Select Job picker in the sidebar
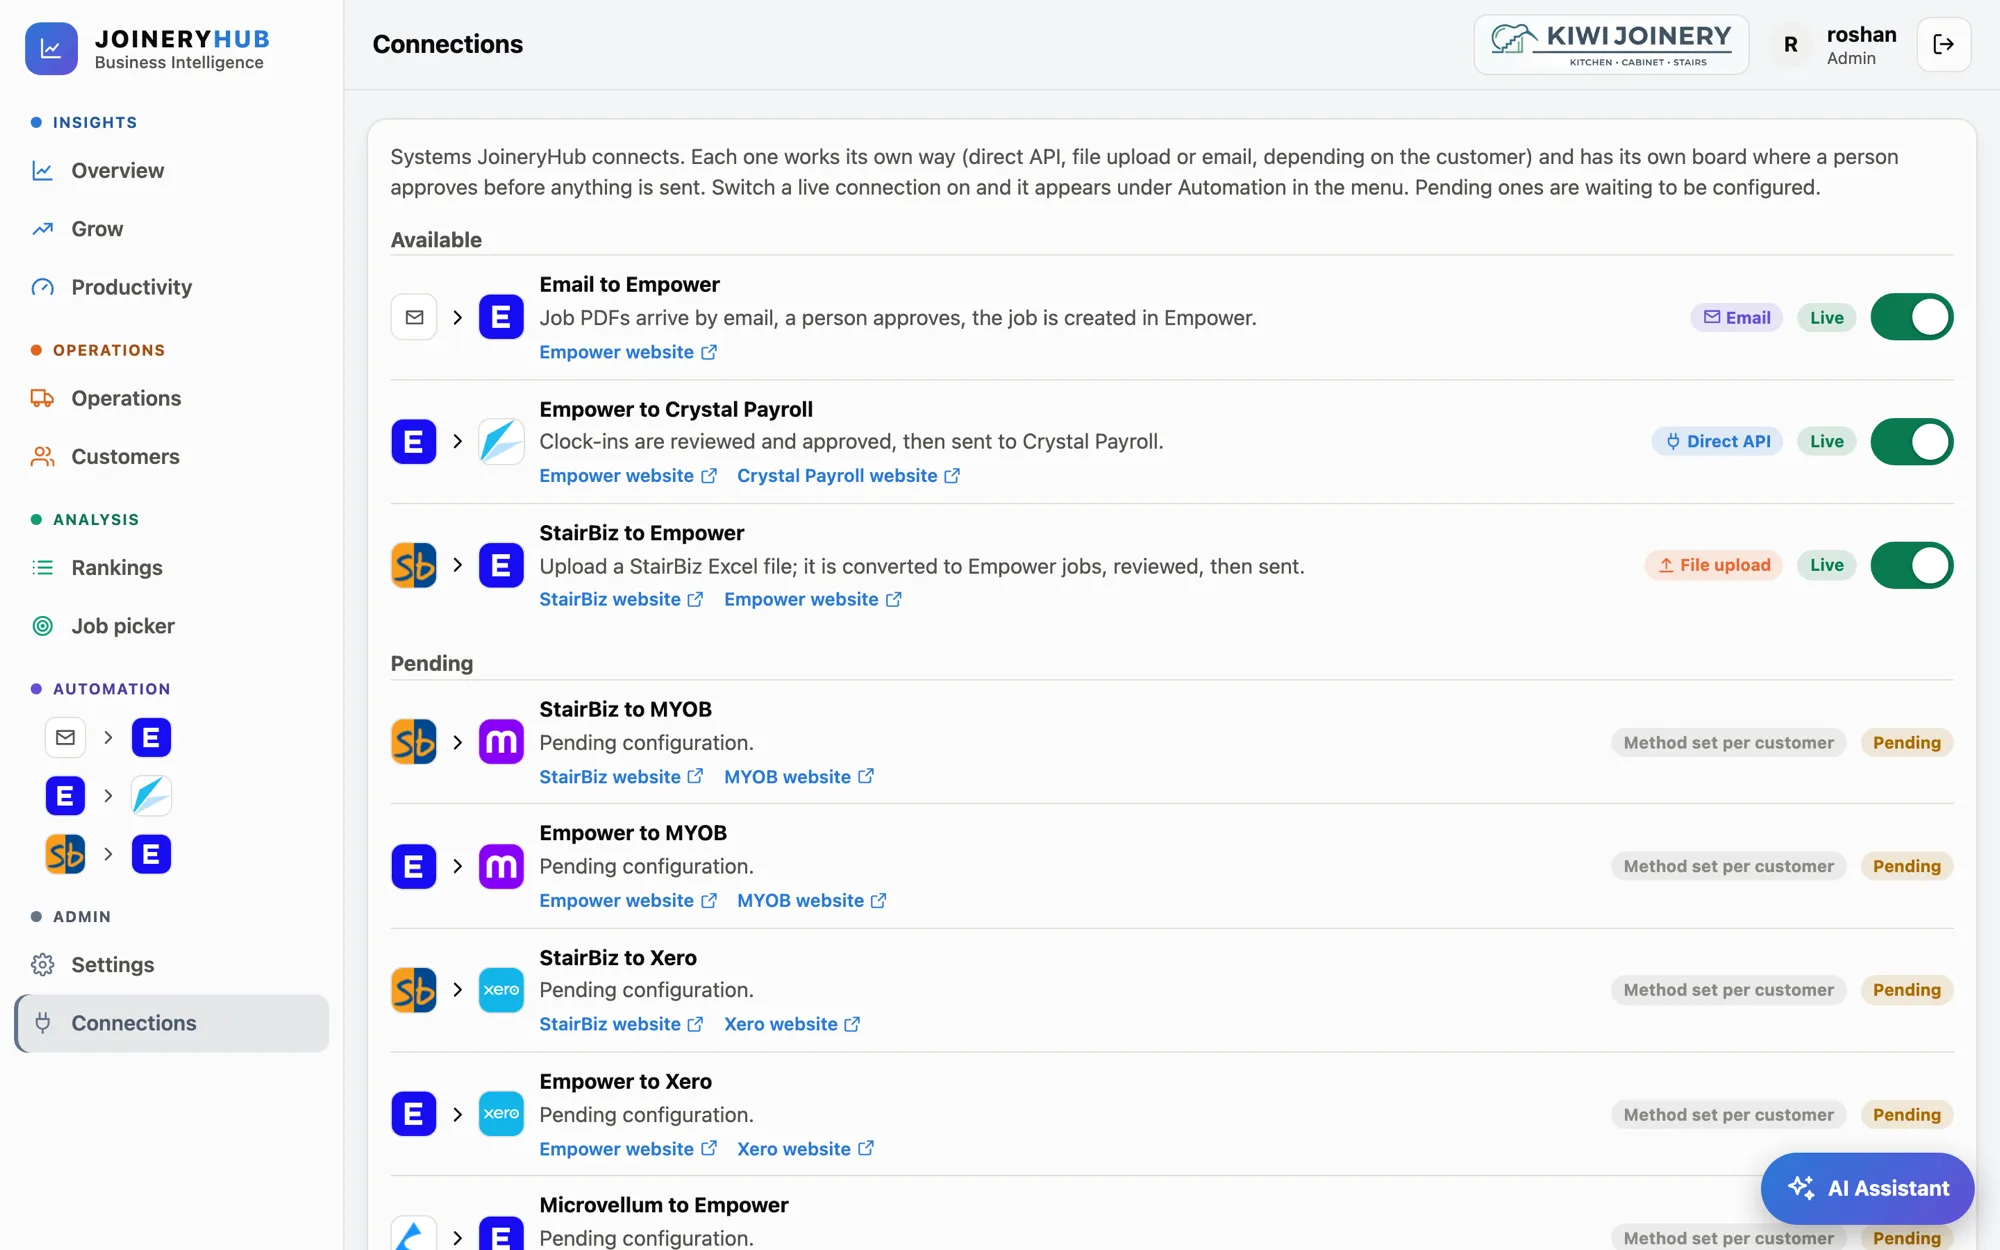 click(172, 626)
